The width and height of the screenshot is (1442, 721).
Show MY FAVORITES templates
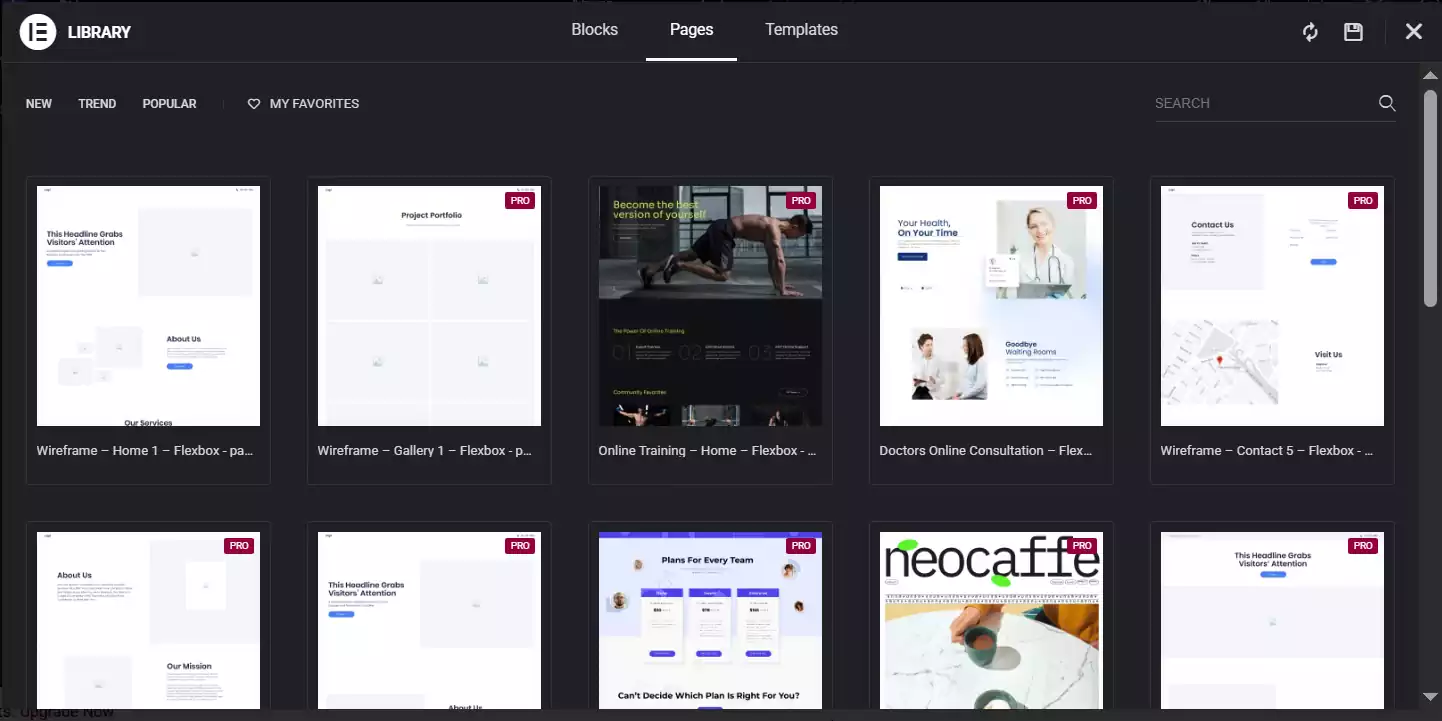[314, 104]
